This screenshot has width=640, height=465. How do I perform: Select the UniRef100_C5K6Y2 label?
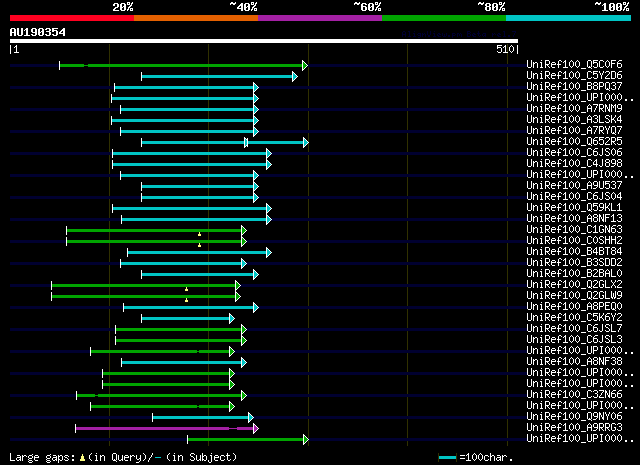click(x=574, y=318)
